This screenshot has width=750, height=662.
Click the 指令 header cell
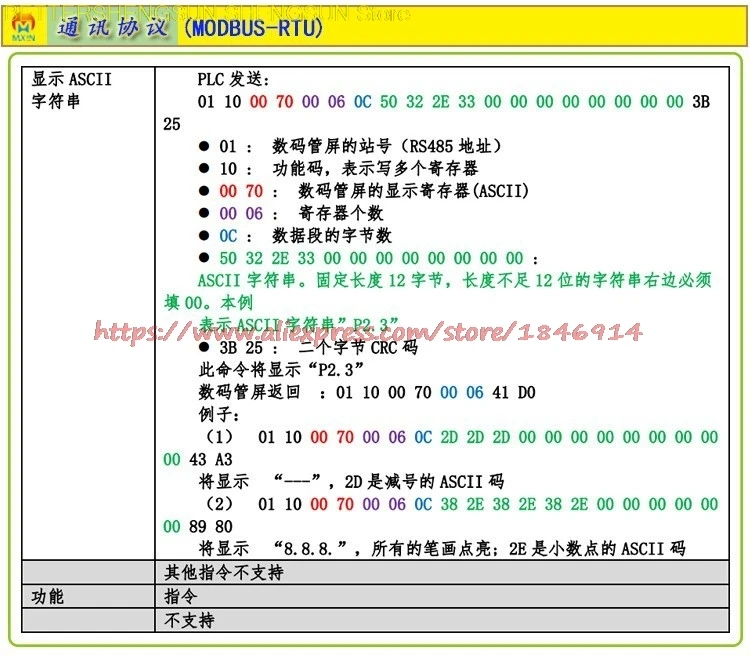click(441, 596)
